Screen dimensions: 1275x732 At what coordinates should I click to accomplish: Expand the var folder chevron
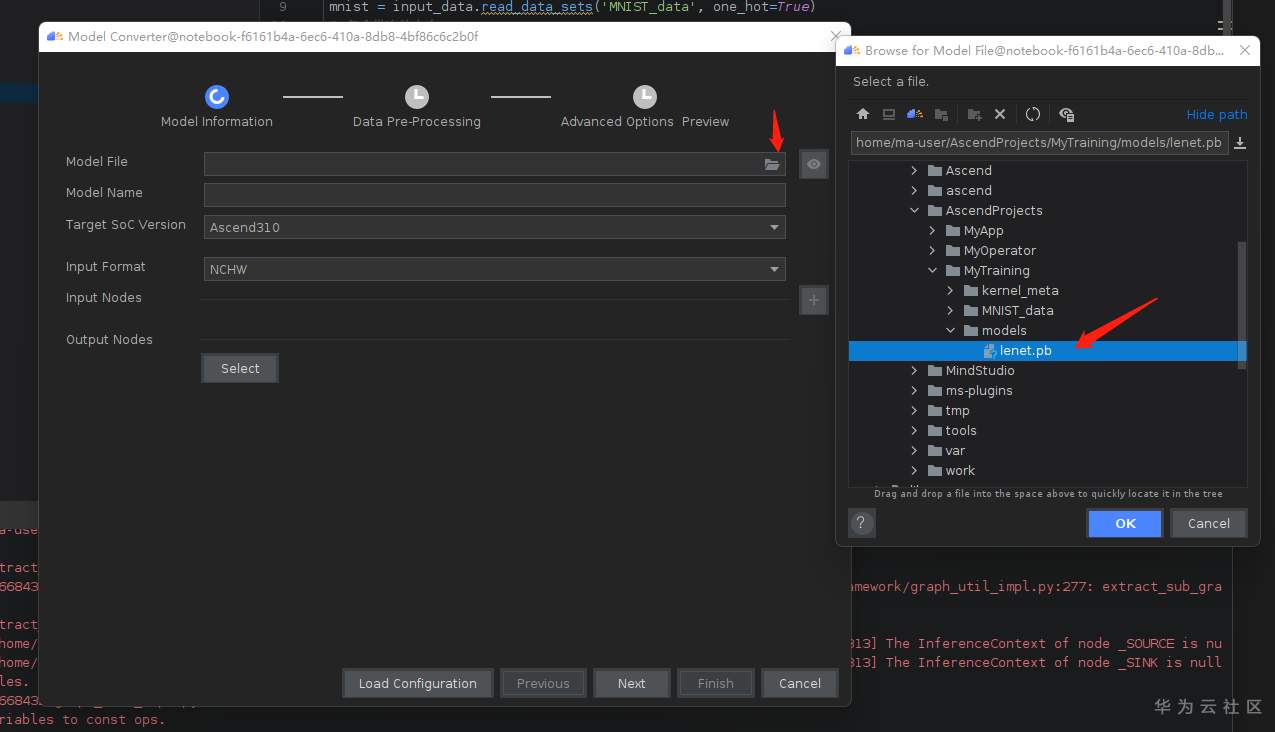(914, 451)
